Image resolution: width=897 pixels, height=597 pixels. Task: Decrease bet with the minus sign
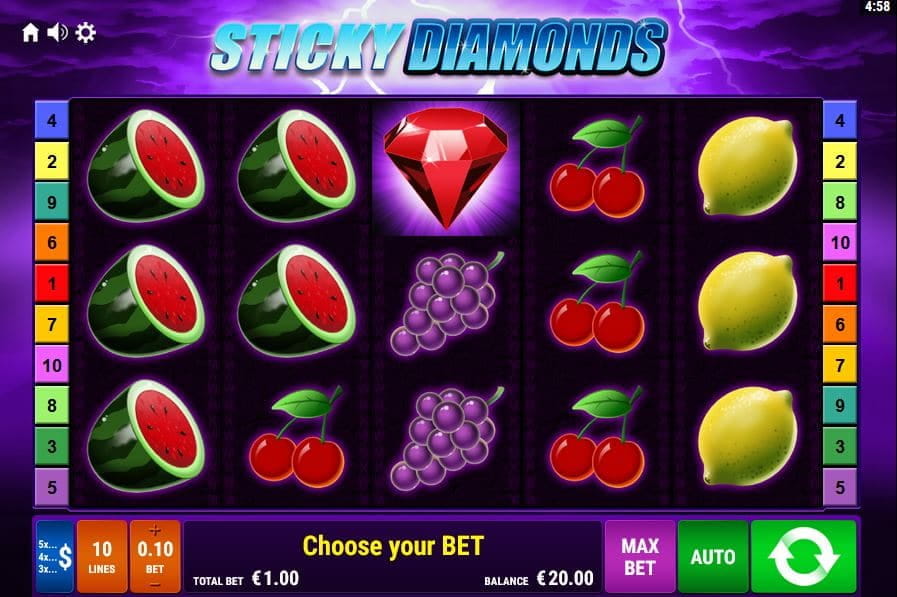click(155, 584)
